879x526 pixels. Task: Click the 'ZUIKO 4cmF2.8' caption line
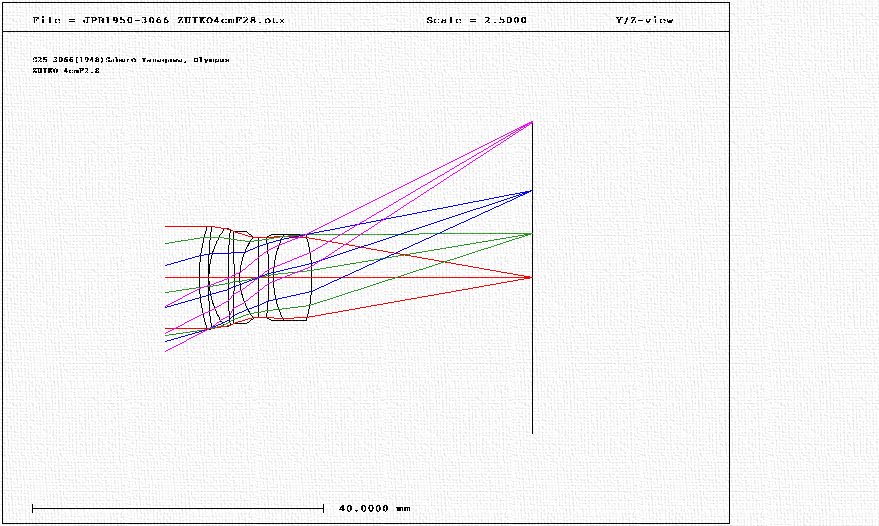(x=66, y=71)
